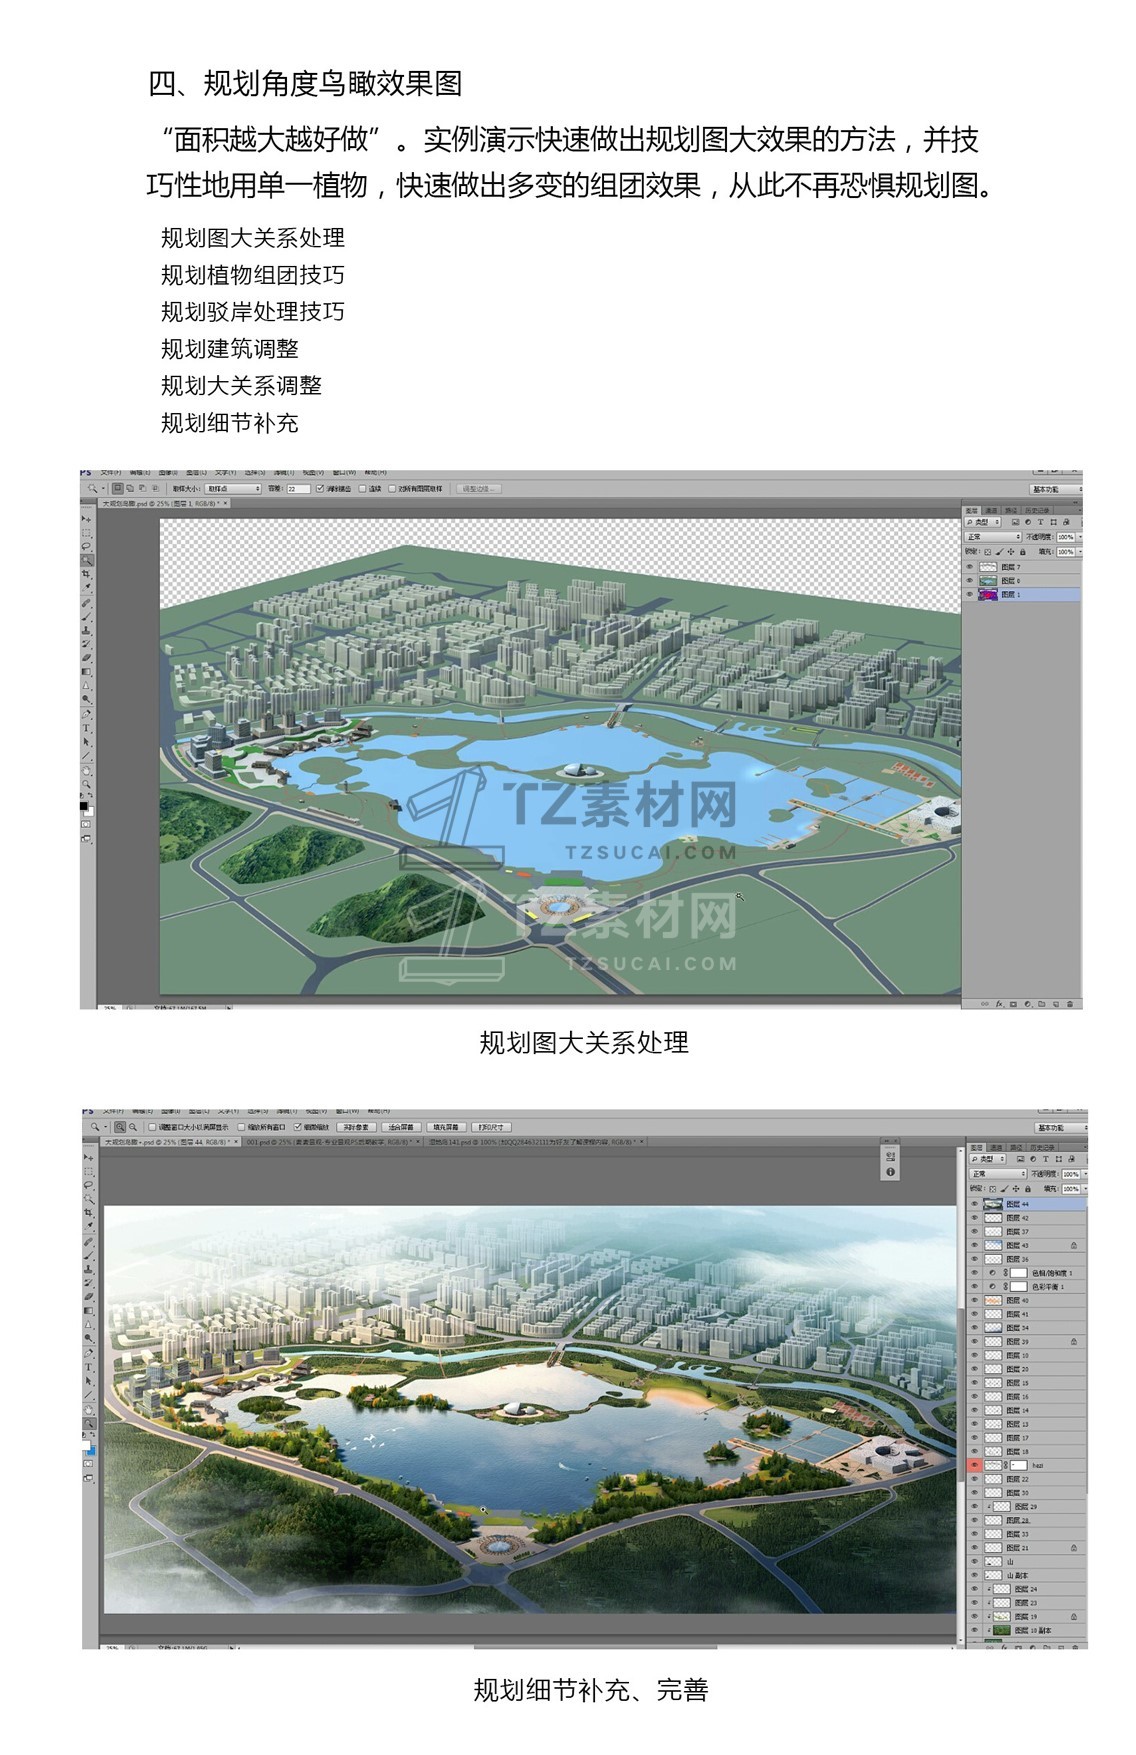This screenshot has height=1755, width=1136.
Task: Open 基本功能 workspace dropdown in lower Photoshop
Action: click(x=1061, y=1128)
